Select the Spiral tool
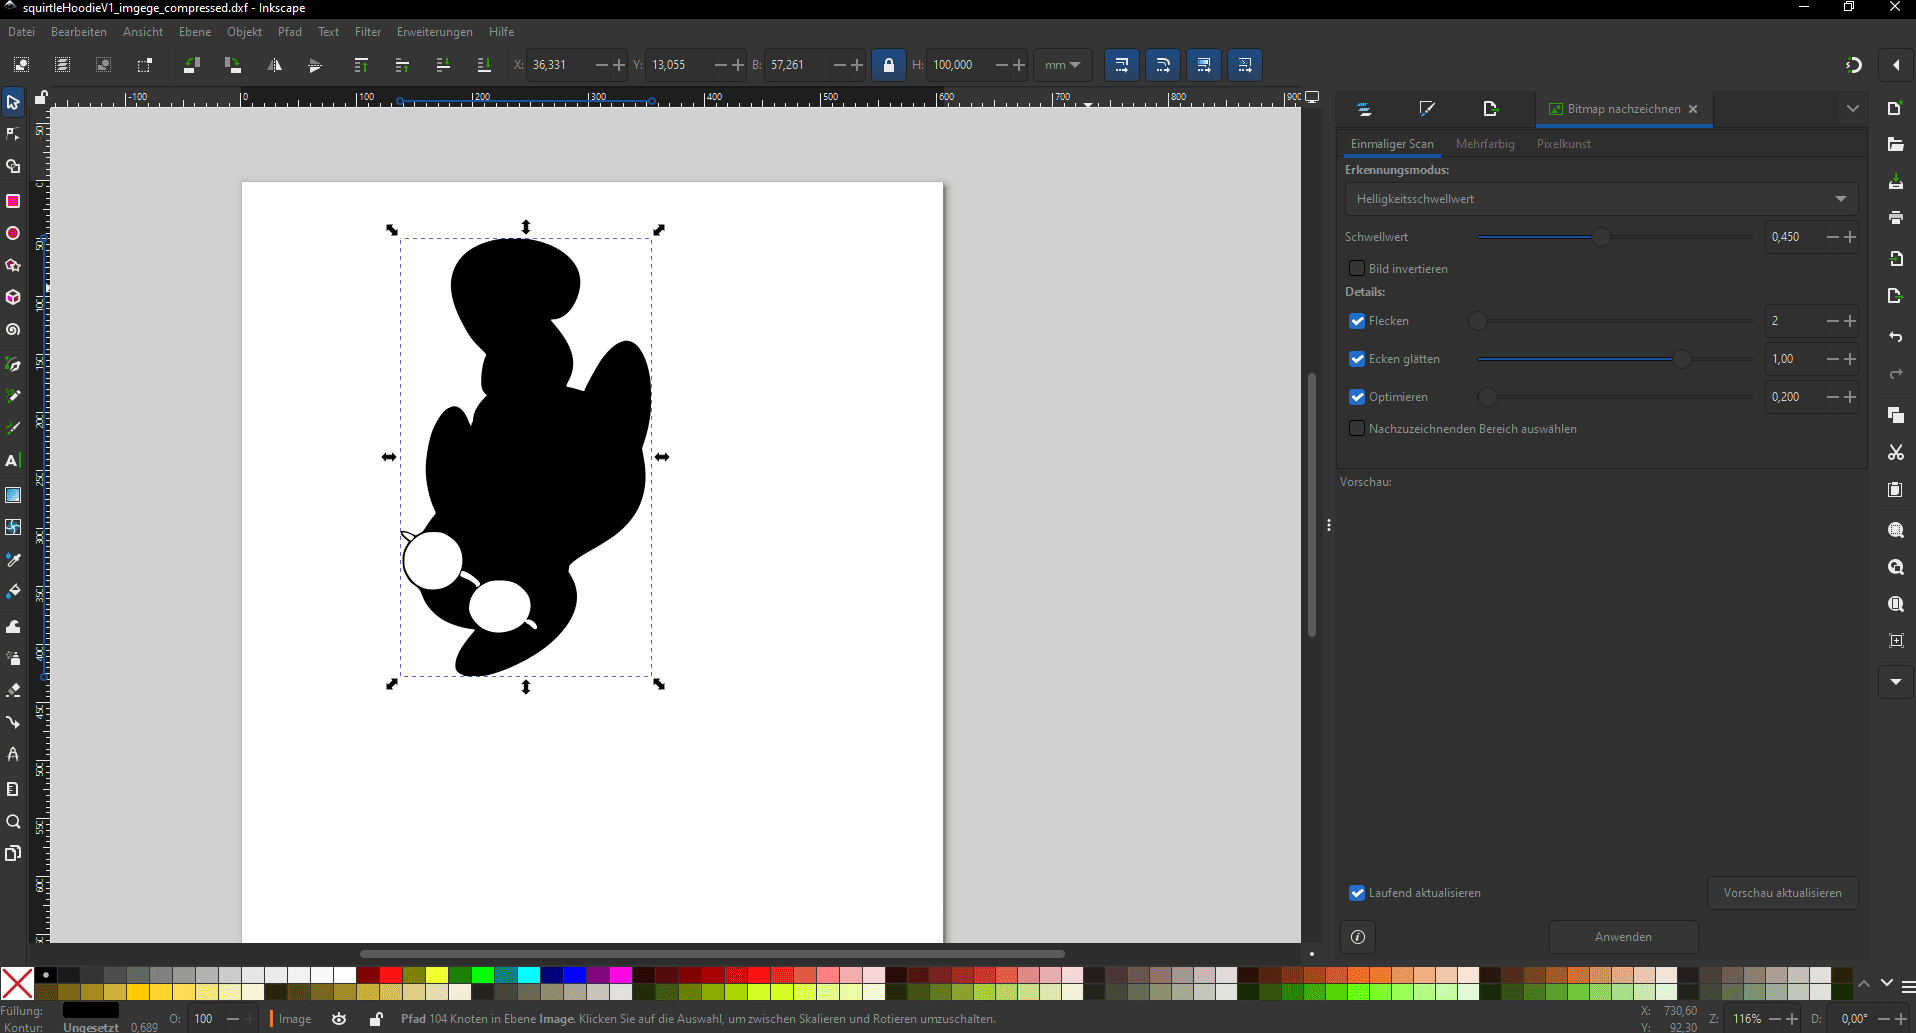Viewport: 1916px width, 1033px height. [x=13, y=330]
